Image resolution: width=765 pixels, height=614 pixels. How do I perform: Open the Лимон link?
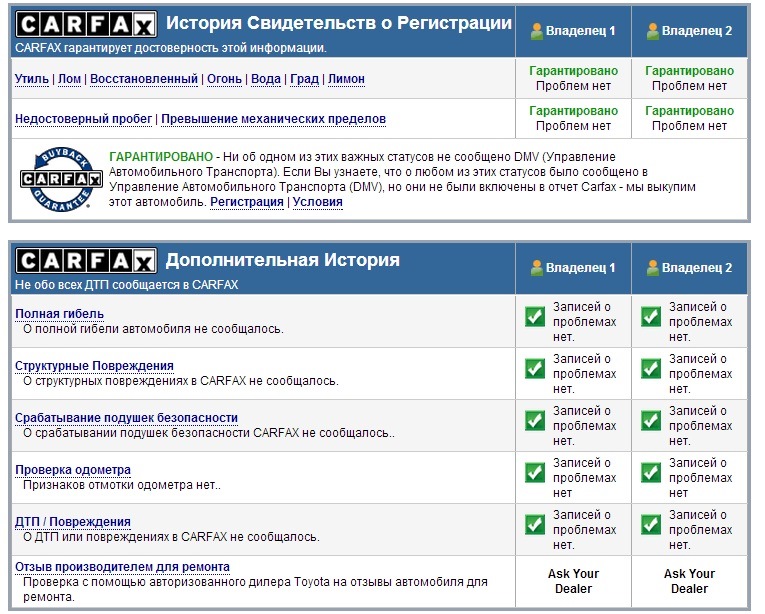pos(346,79)
